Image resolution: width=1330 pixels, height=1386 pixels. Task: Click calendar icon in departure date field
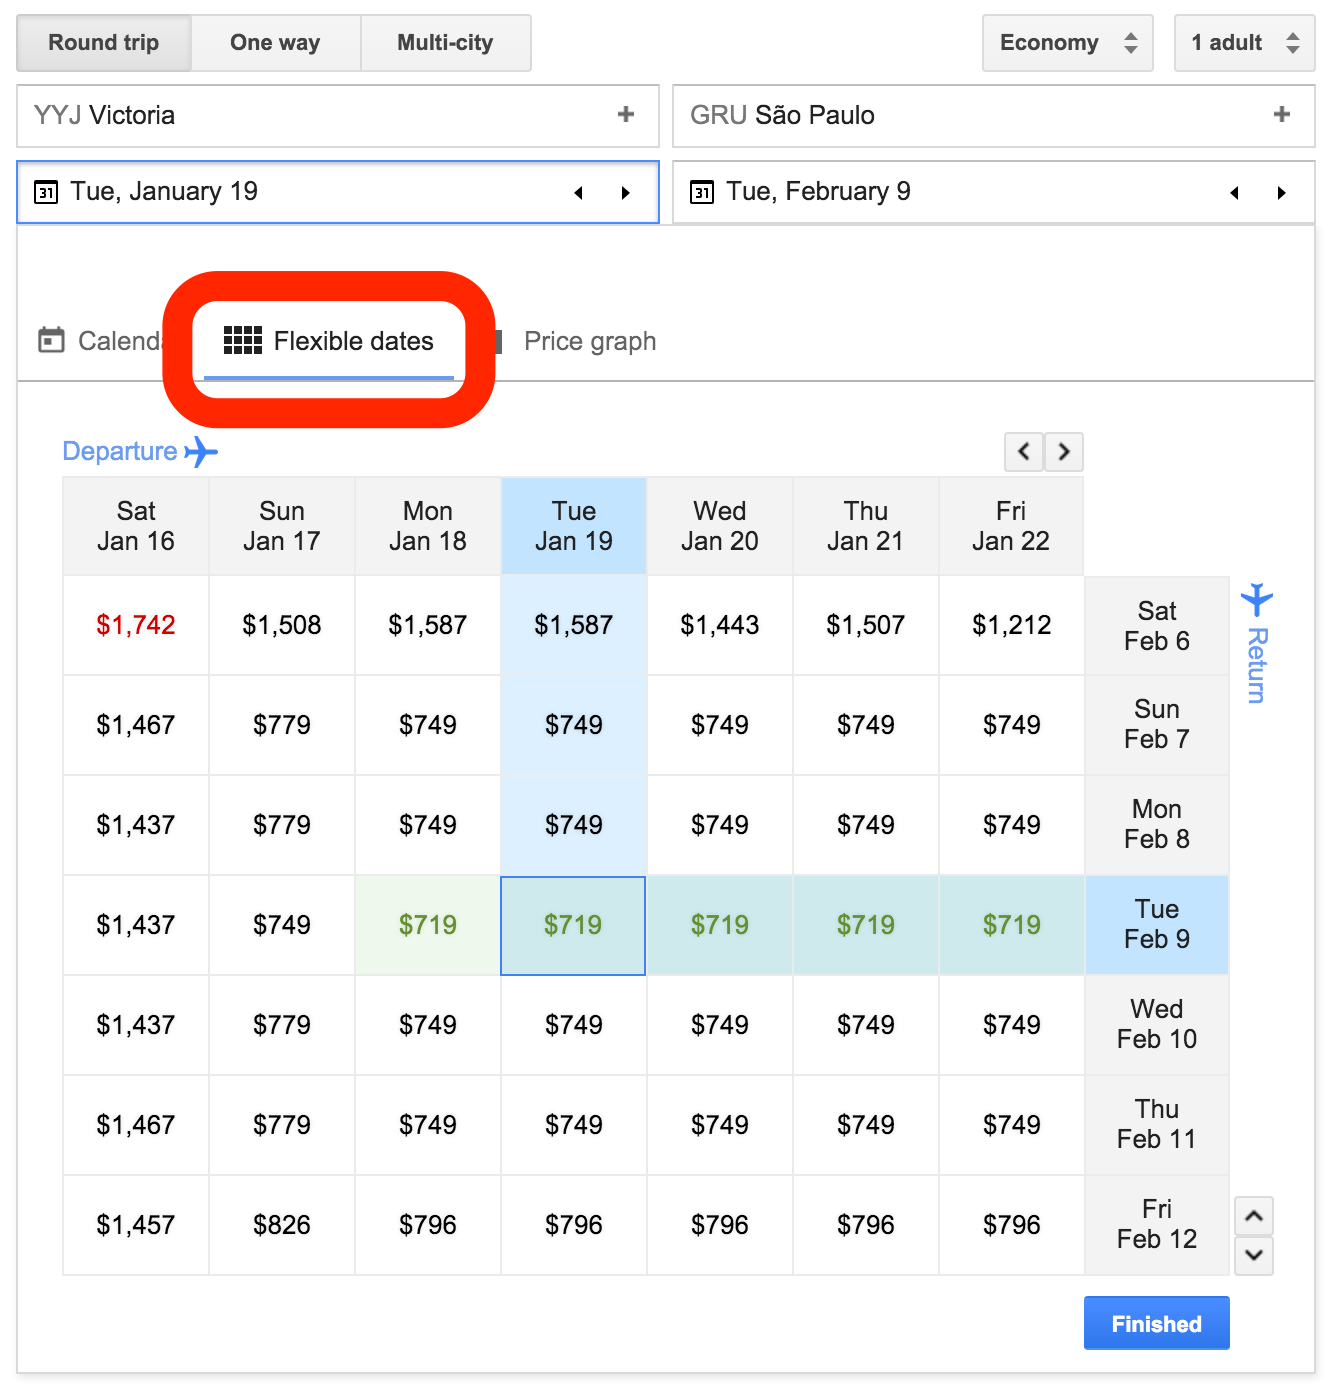pyautogui.click(x=46, y=192)
